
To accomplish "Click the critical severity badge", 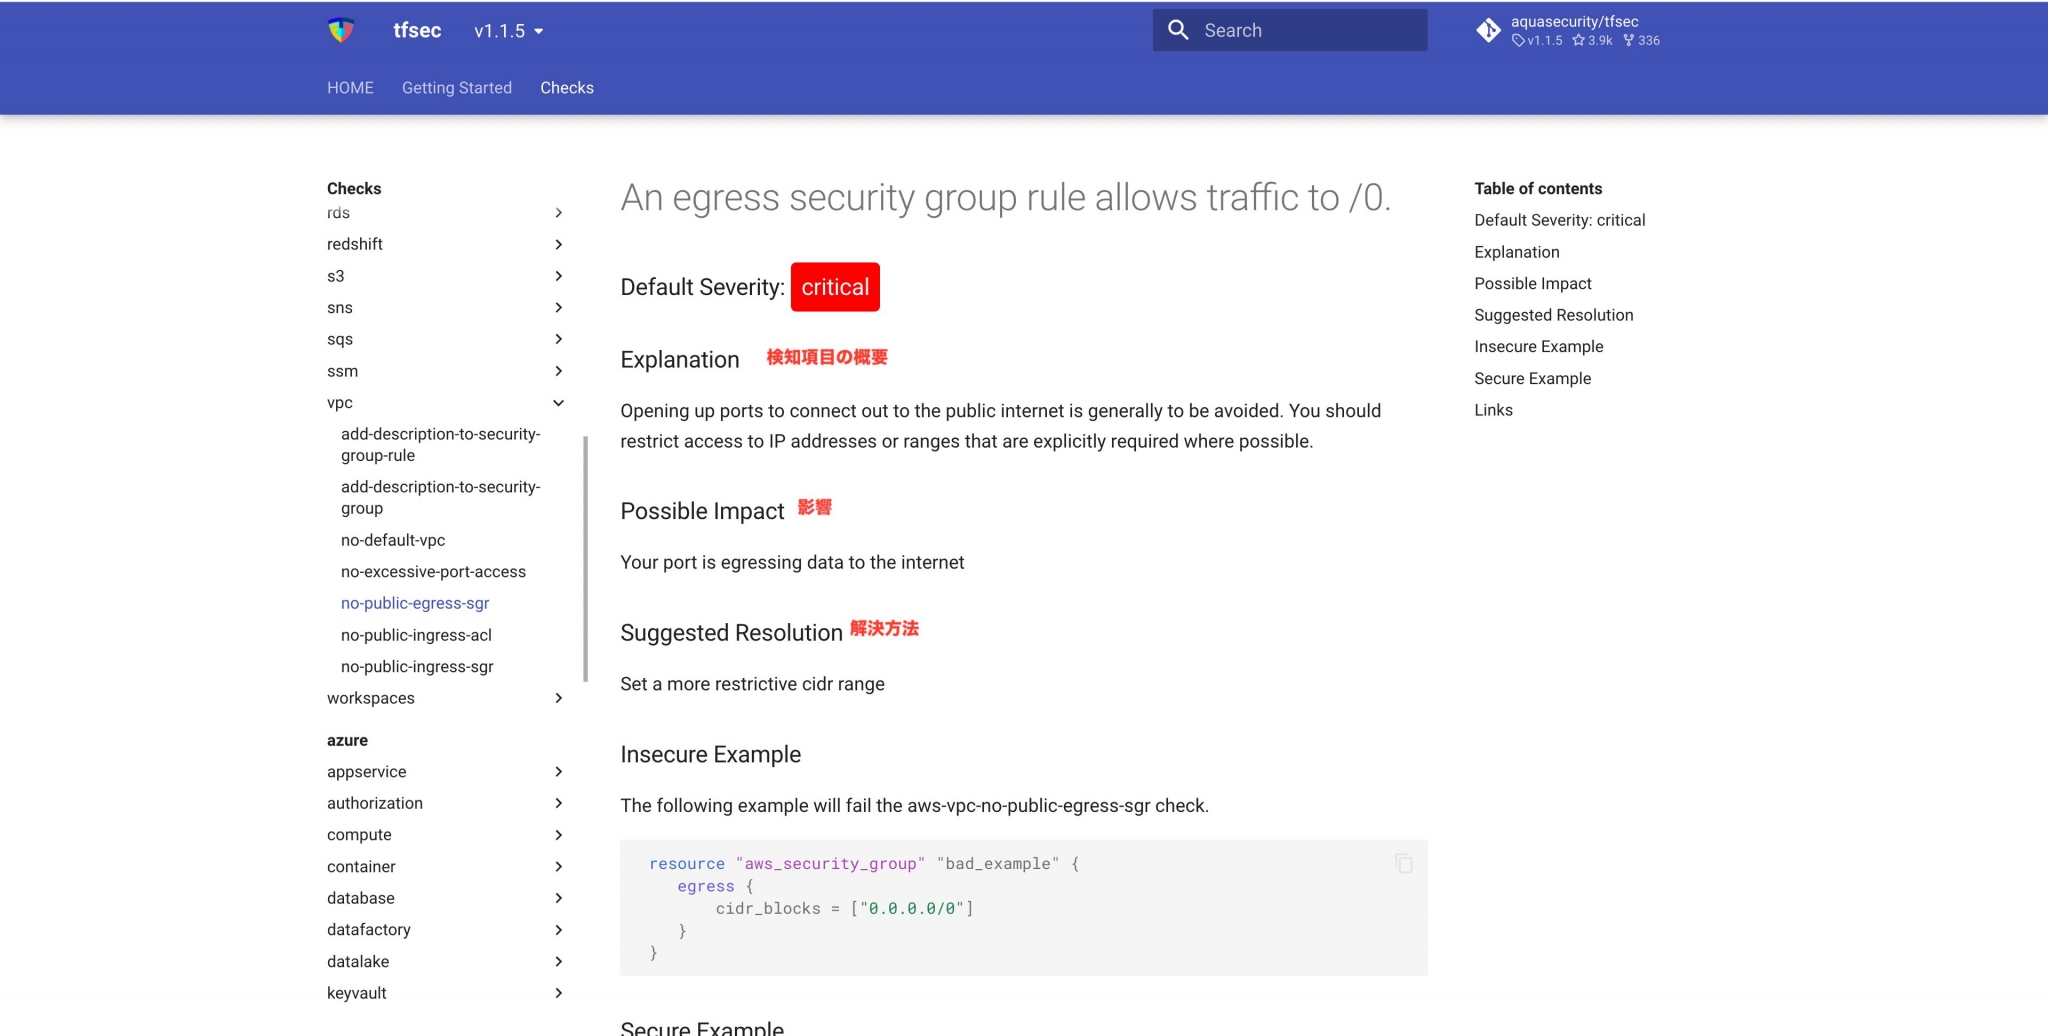I will (x=834, y=287).
